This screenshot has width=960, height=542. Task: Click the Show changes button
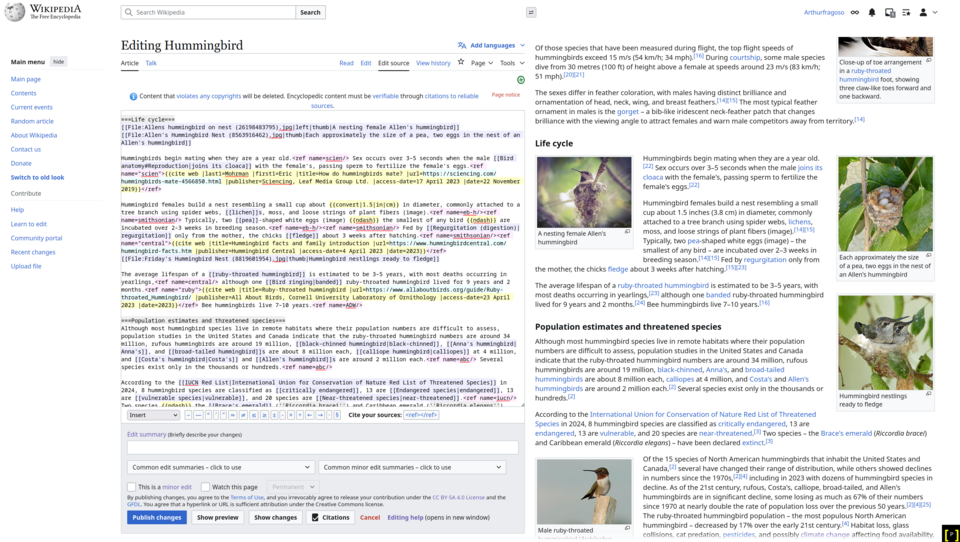pos(276,518)
